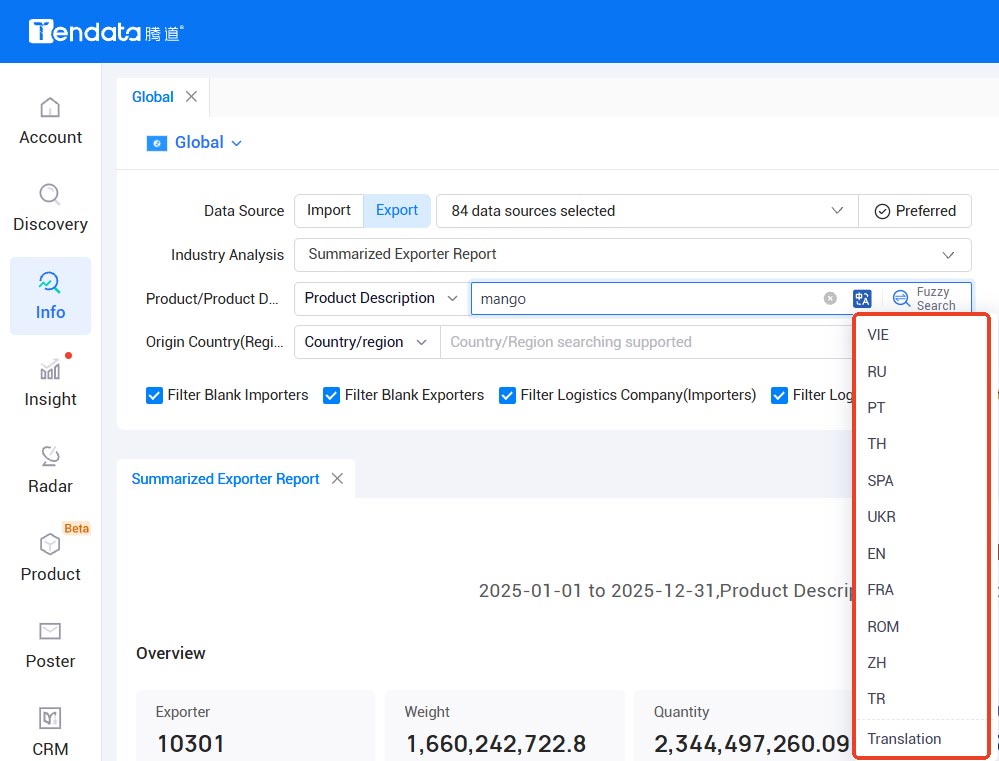Click the Overview heading
The width and height of the screenshot is (999, 761).
[171, 653]
